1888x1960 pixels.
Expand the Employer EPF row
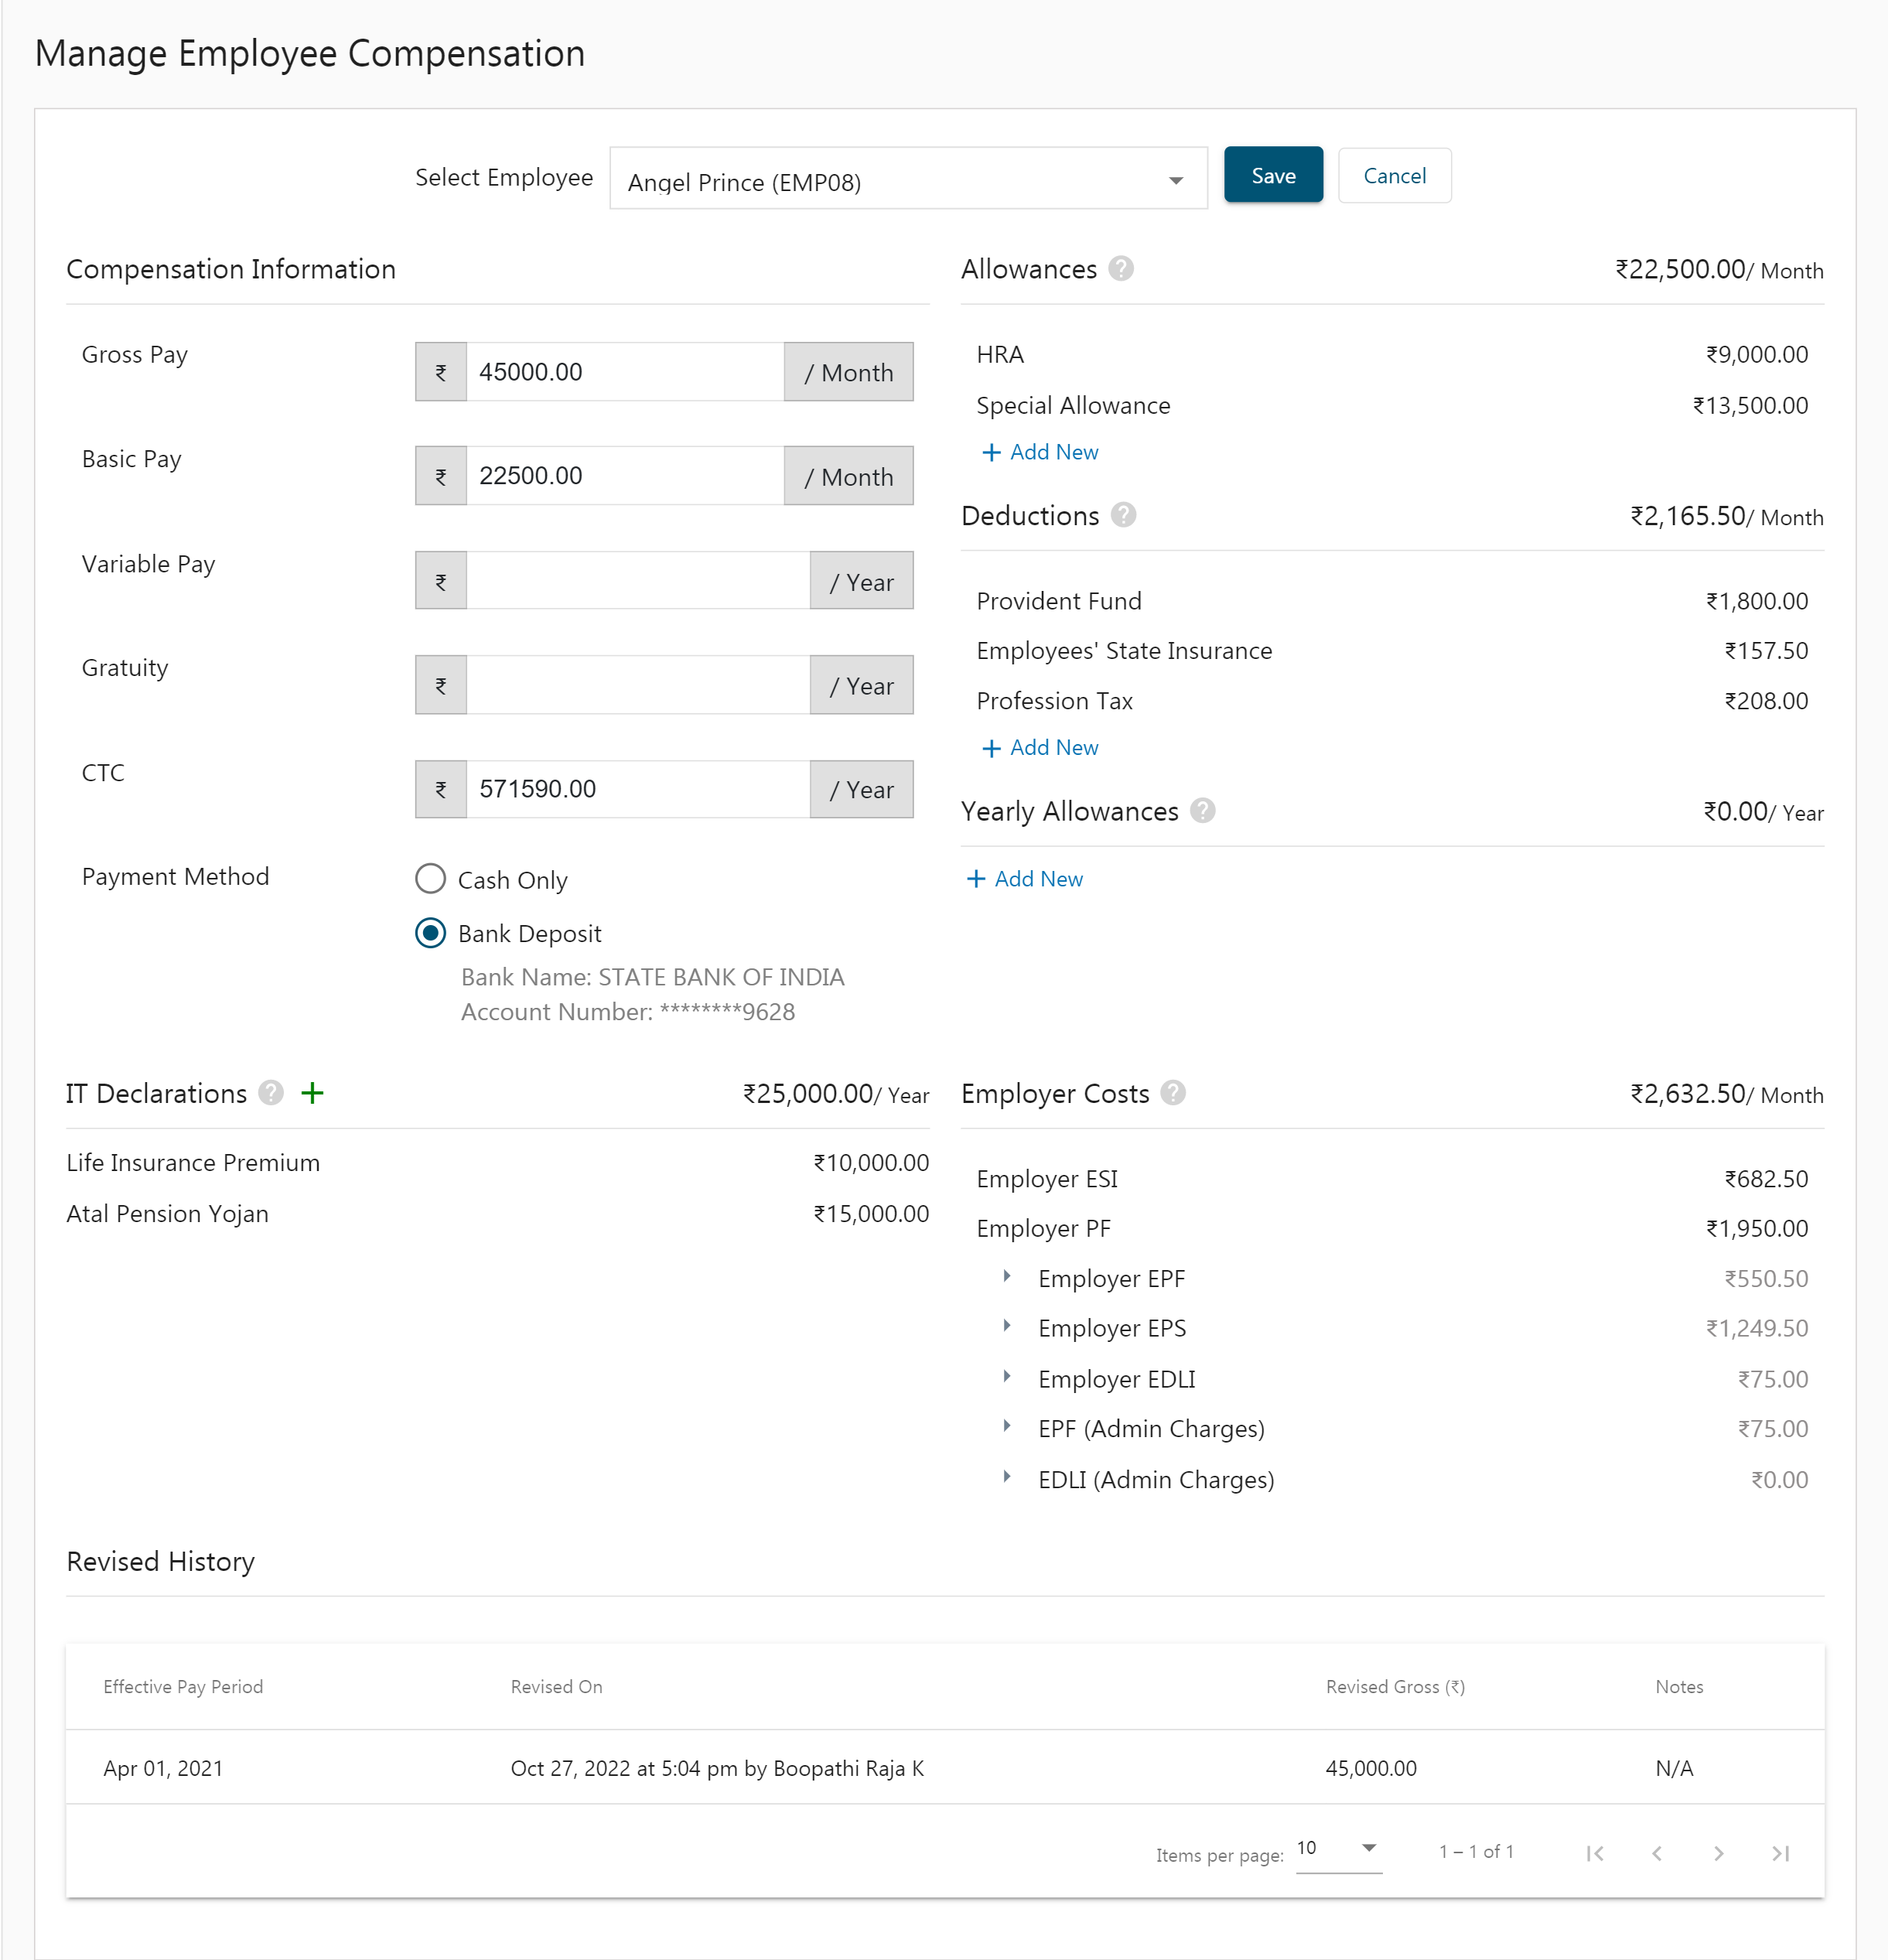click(1007, 1277)
